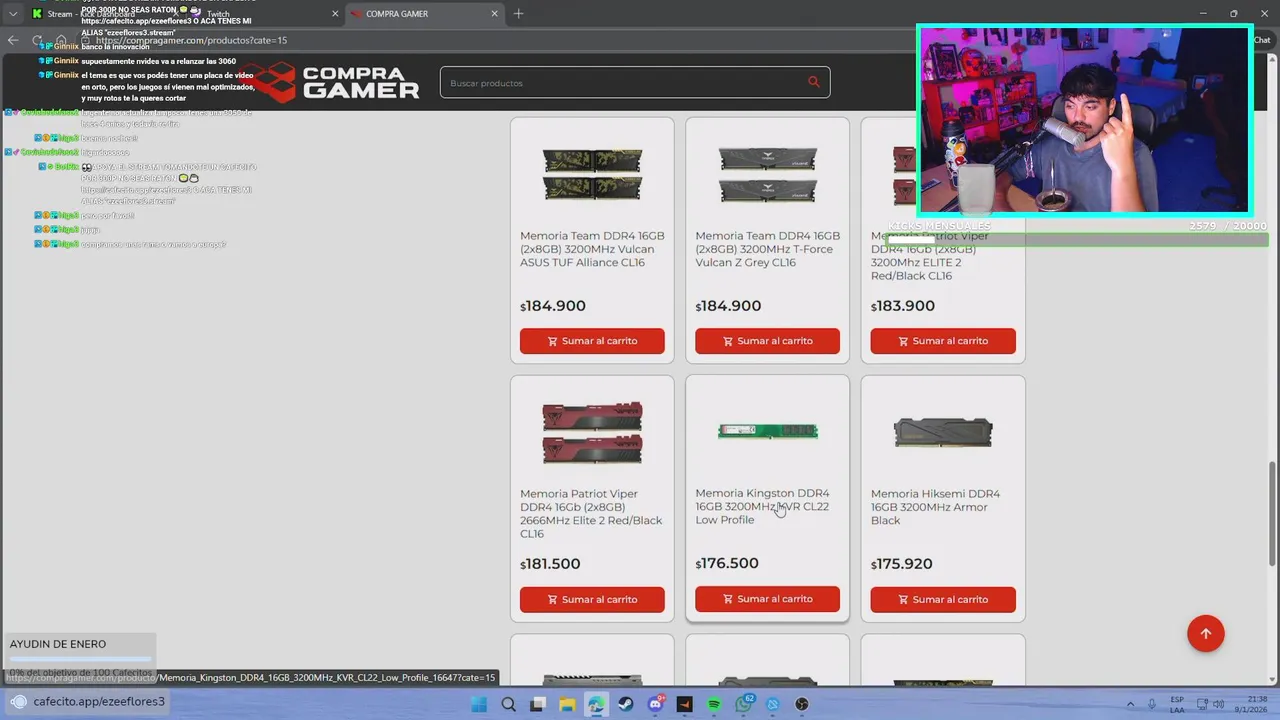Open the T-Force Vulcan Z Grey product title
Screen dimensions: 1280x720
(767, 249)
